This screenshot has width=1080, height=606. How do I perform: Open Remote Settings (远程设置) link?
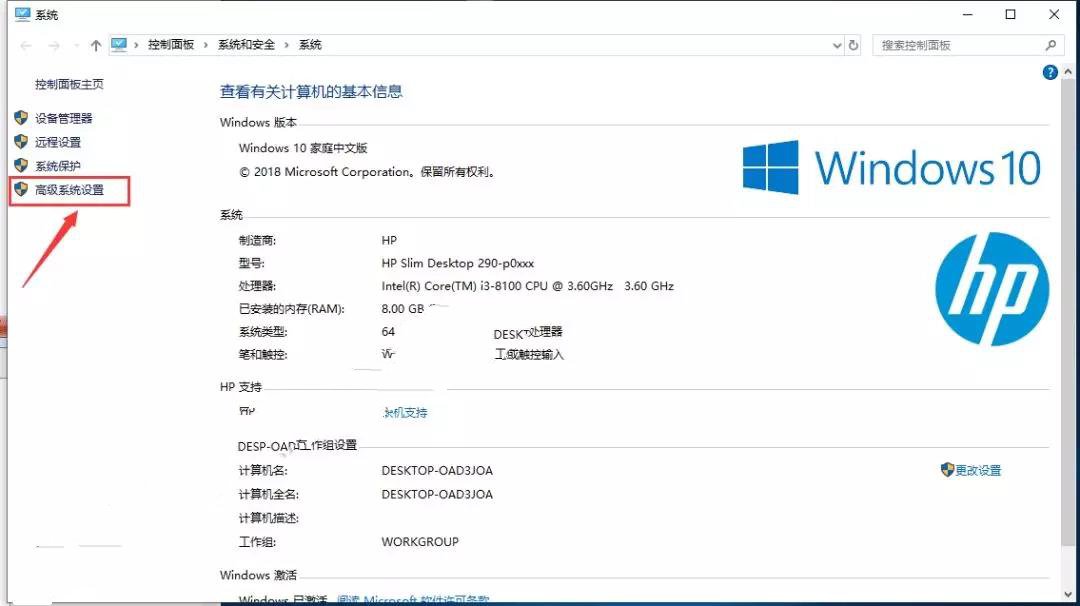coord(58,143)
